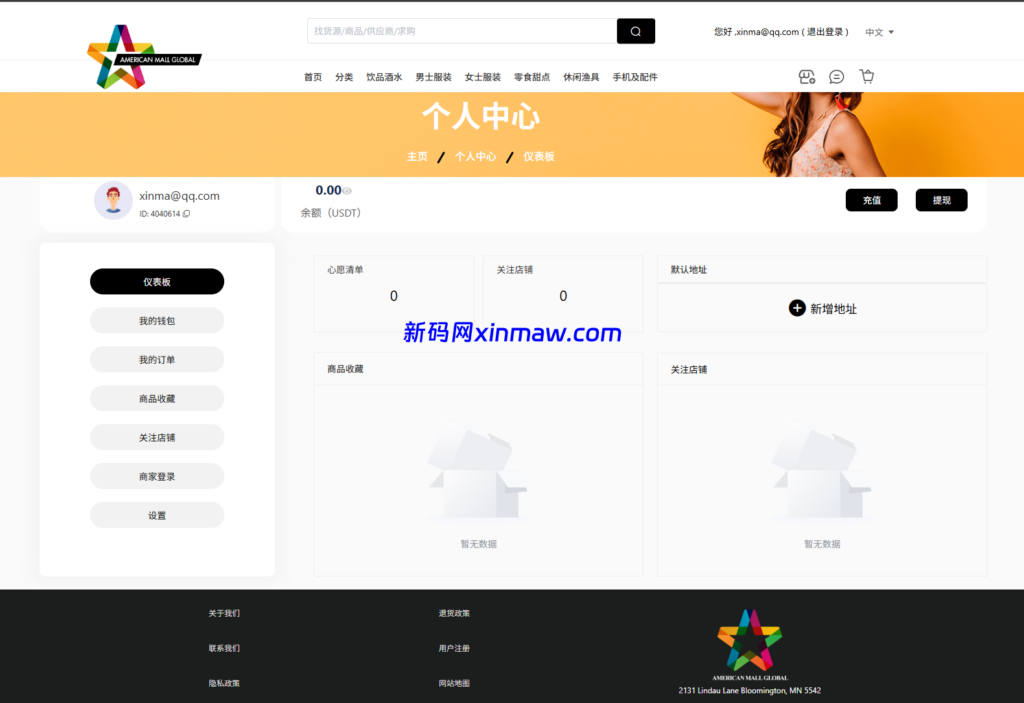This screenshot has width=1024, height=703.
Task: Copy the user ID 4040614
Action: [x=187, y=214]
